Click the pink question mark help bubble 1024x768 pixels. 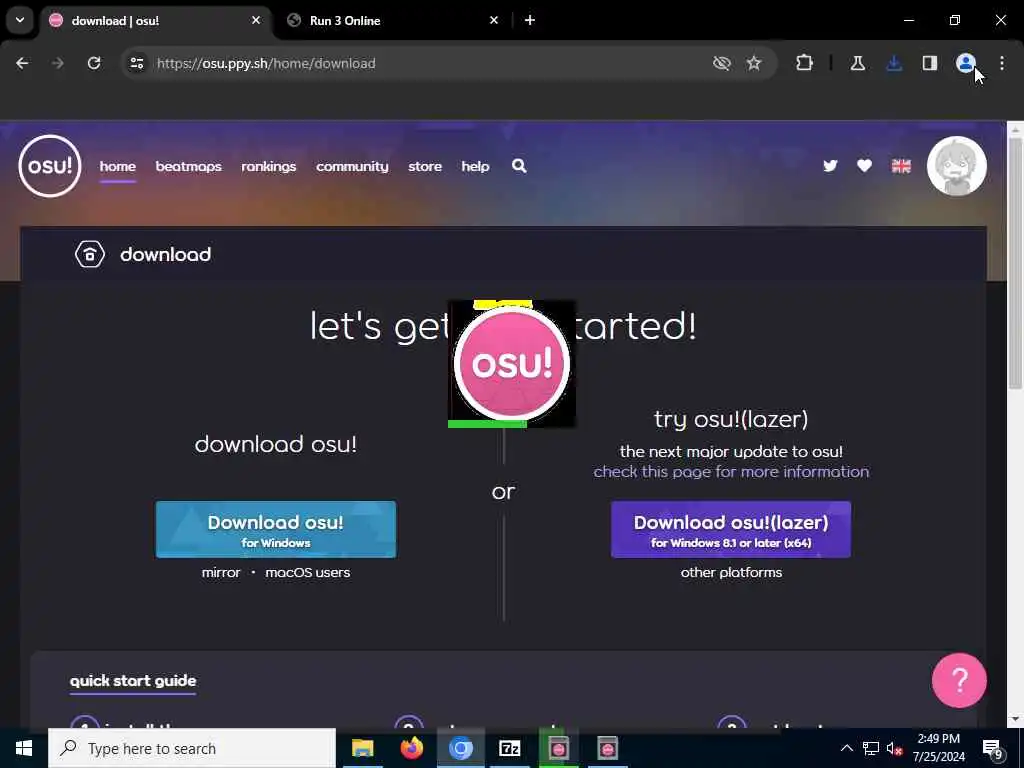[x=959, y=680]
